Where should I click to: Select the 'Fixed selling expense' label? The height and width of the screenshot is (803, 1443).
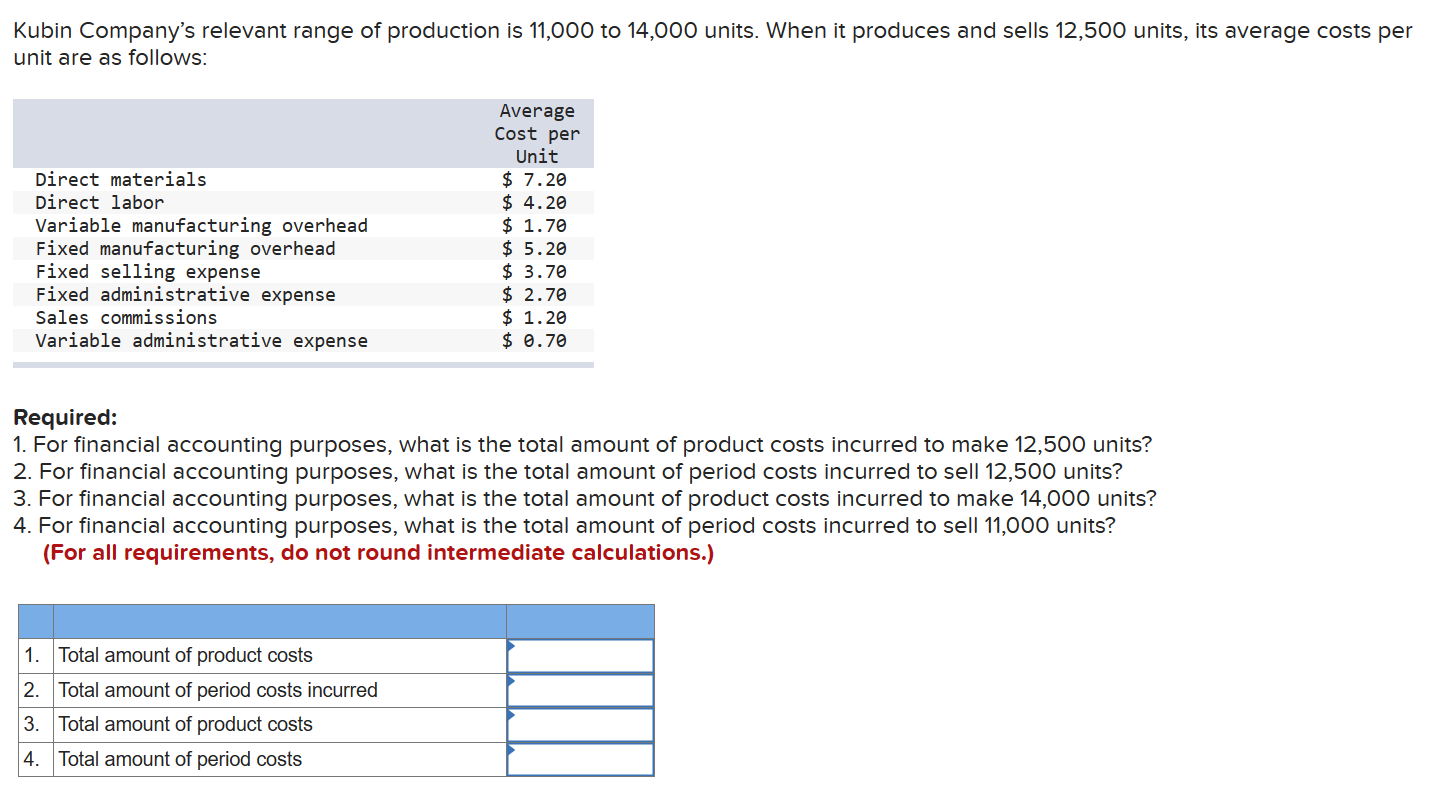[148, 272]
